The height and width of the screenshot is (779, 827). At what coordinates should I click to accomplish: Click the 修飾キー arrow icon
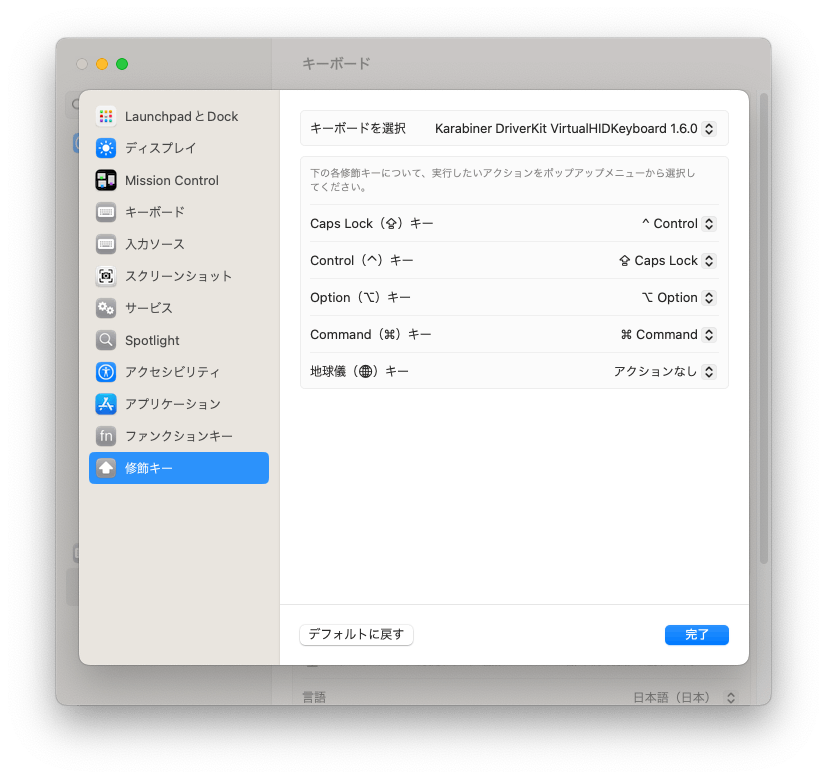tap(106, 468)
